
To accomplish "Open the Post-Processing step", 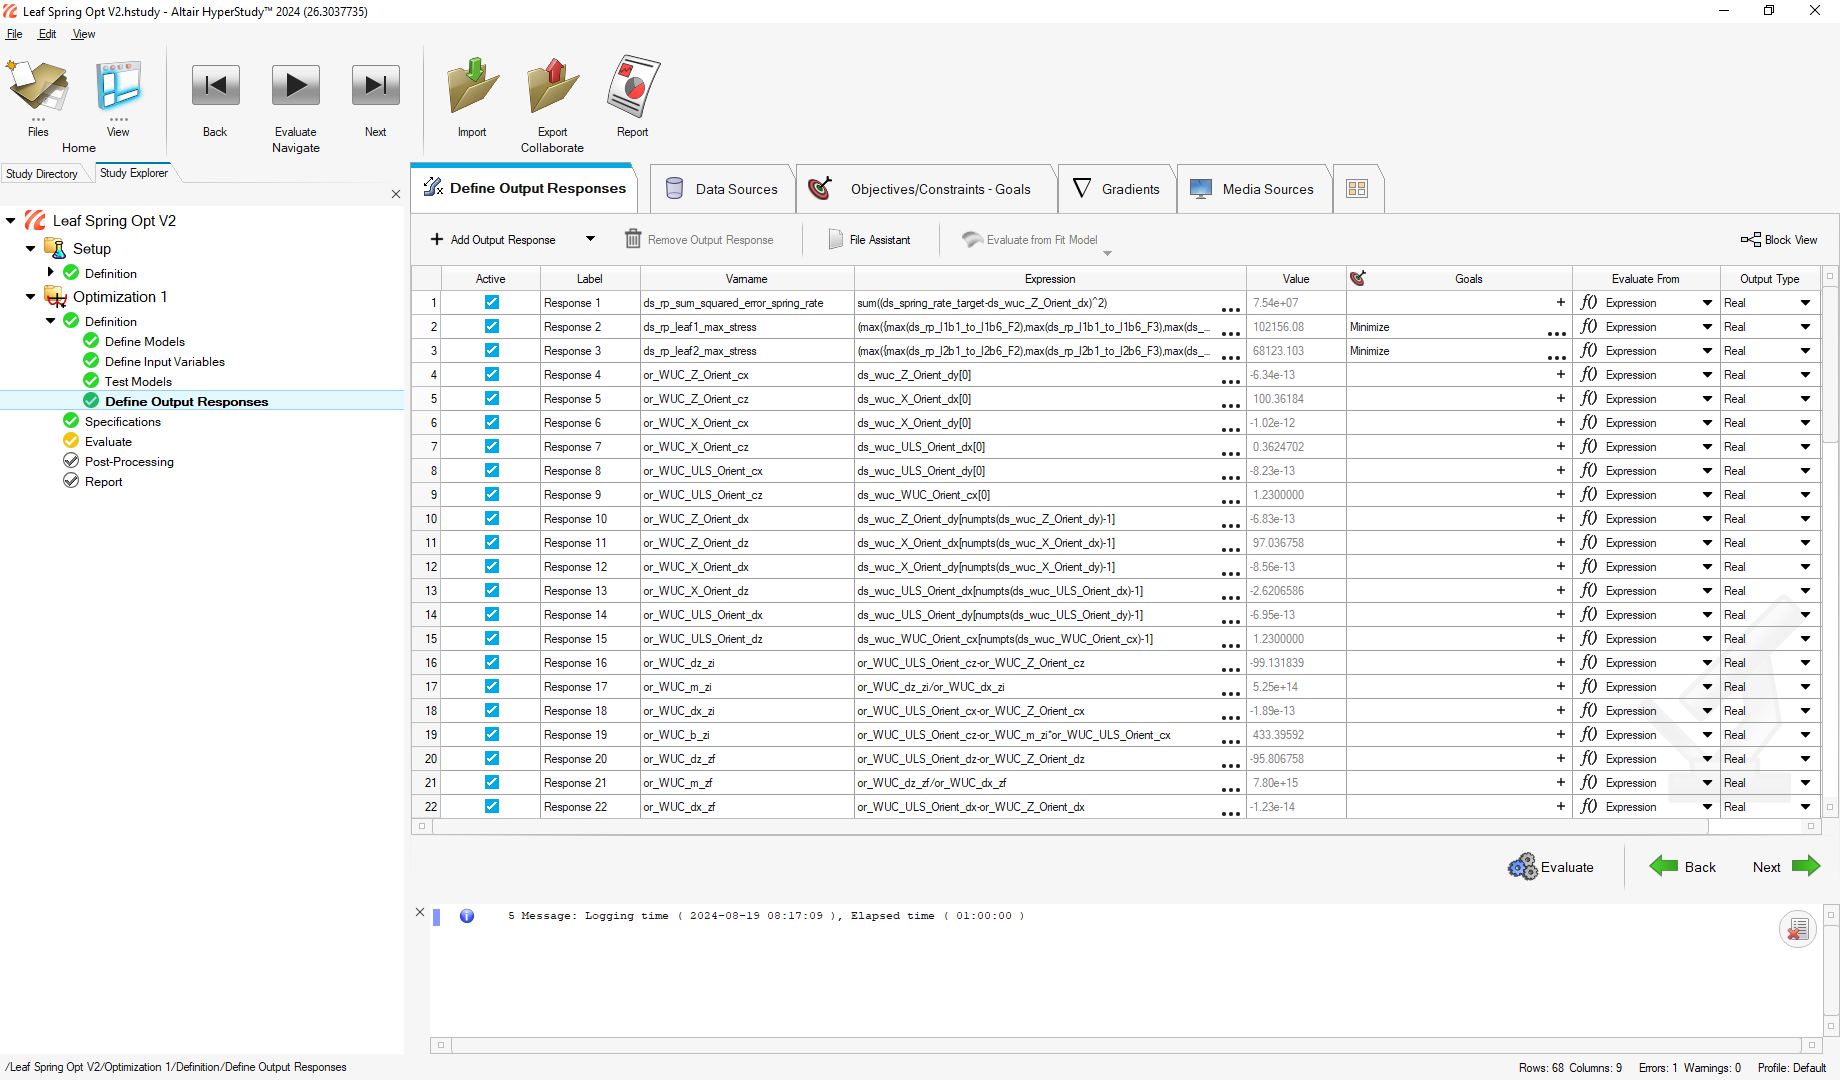I will point(129,462).
